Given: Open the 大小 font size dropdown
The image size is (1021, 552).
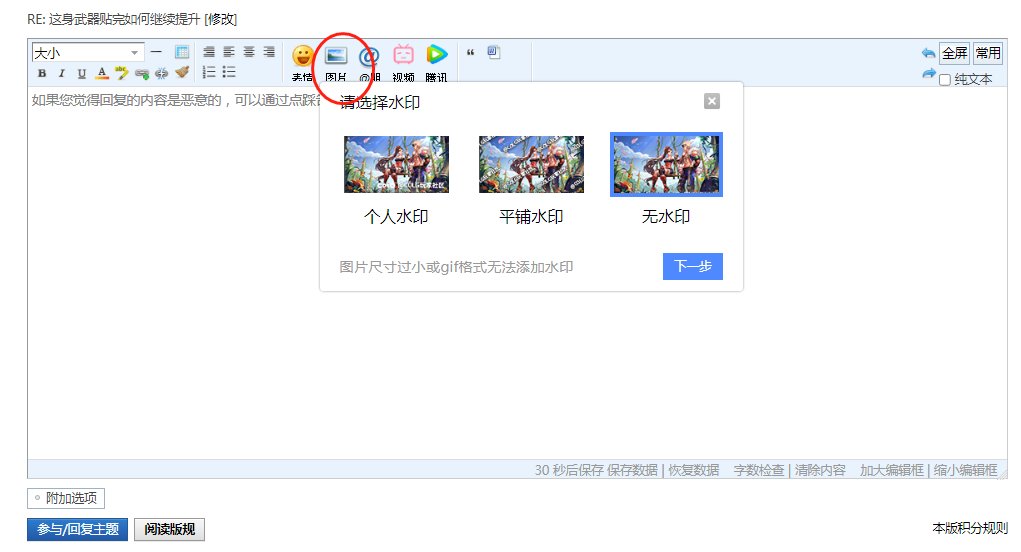Looking at the screenshot, I should (87, 52).
